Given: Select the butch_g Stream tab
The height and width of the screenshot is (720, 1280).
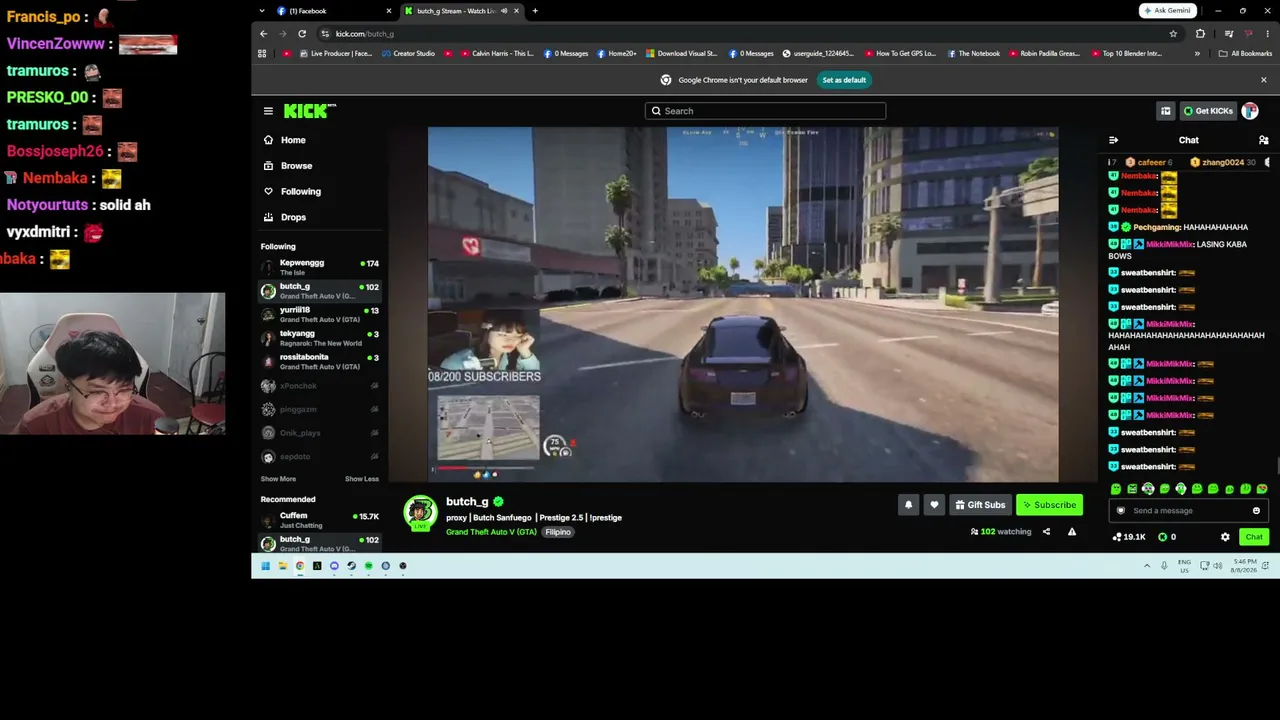Looking at the screenshot, I should [461, 11].
